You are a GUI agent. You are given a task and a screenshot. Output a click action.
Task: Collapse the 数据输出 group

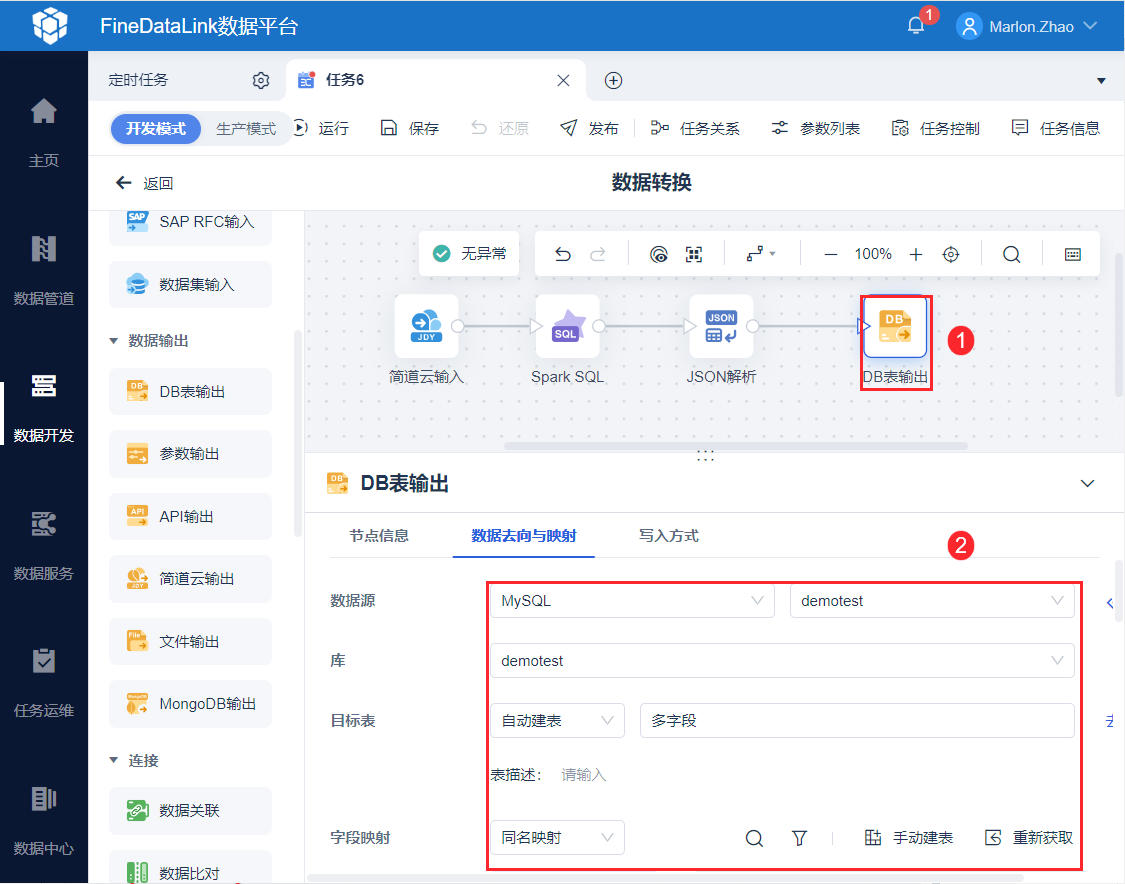pos(113,341)
